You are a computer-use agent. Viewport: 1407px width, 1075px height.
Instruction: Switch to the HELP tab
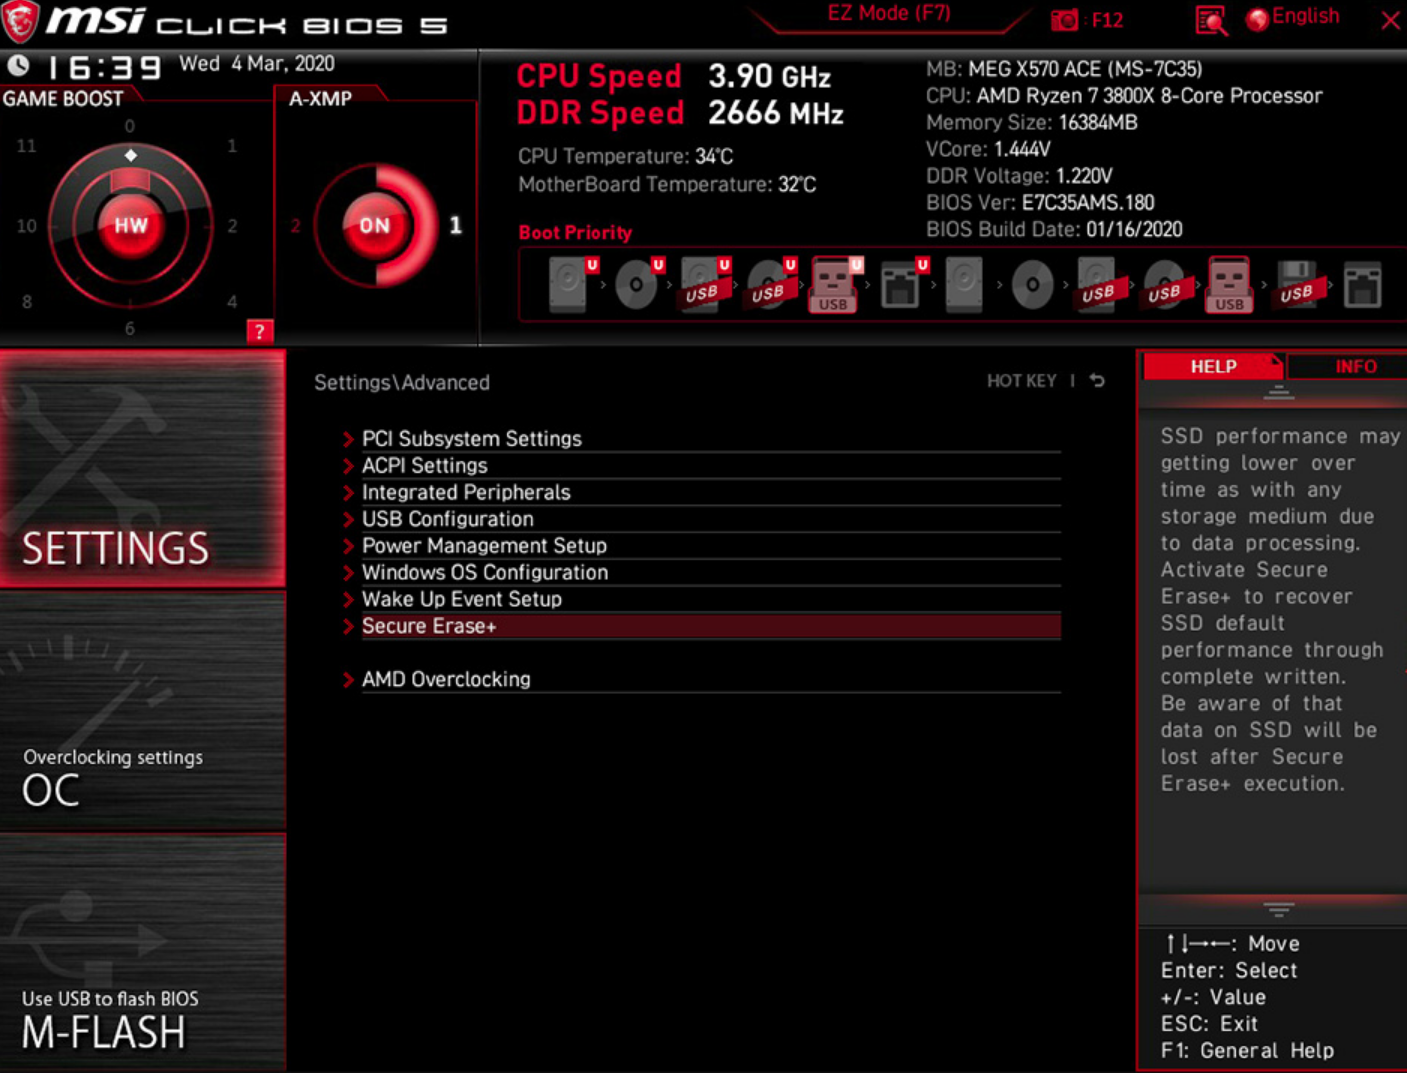point(1213,367)
